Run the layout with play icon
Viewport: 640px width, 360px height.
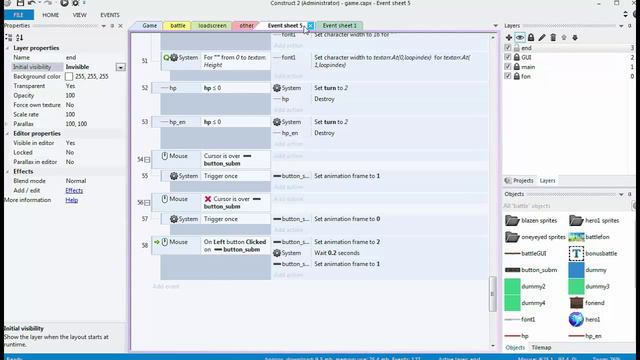[64, 3]
